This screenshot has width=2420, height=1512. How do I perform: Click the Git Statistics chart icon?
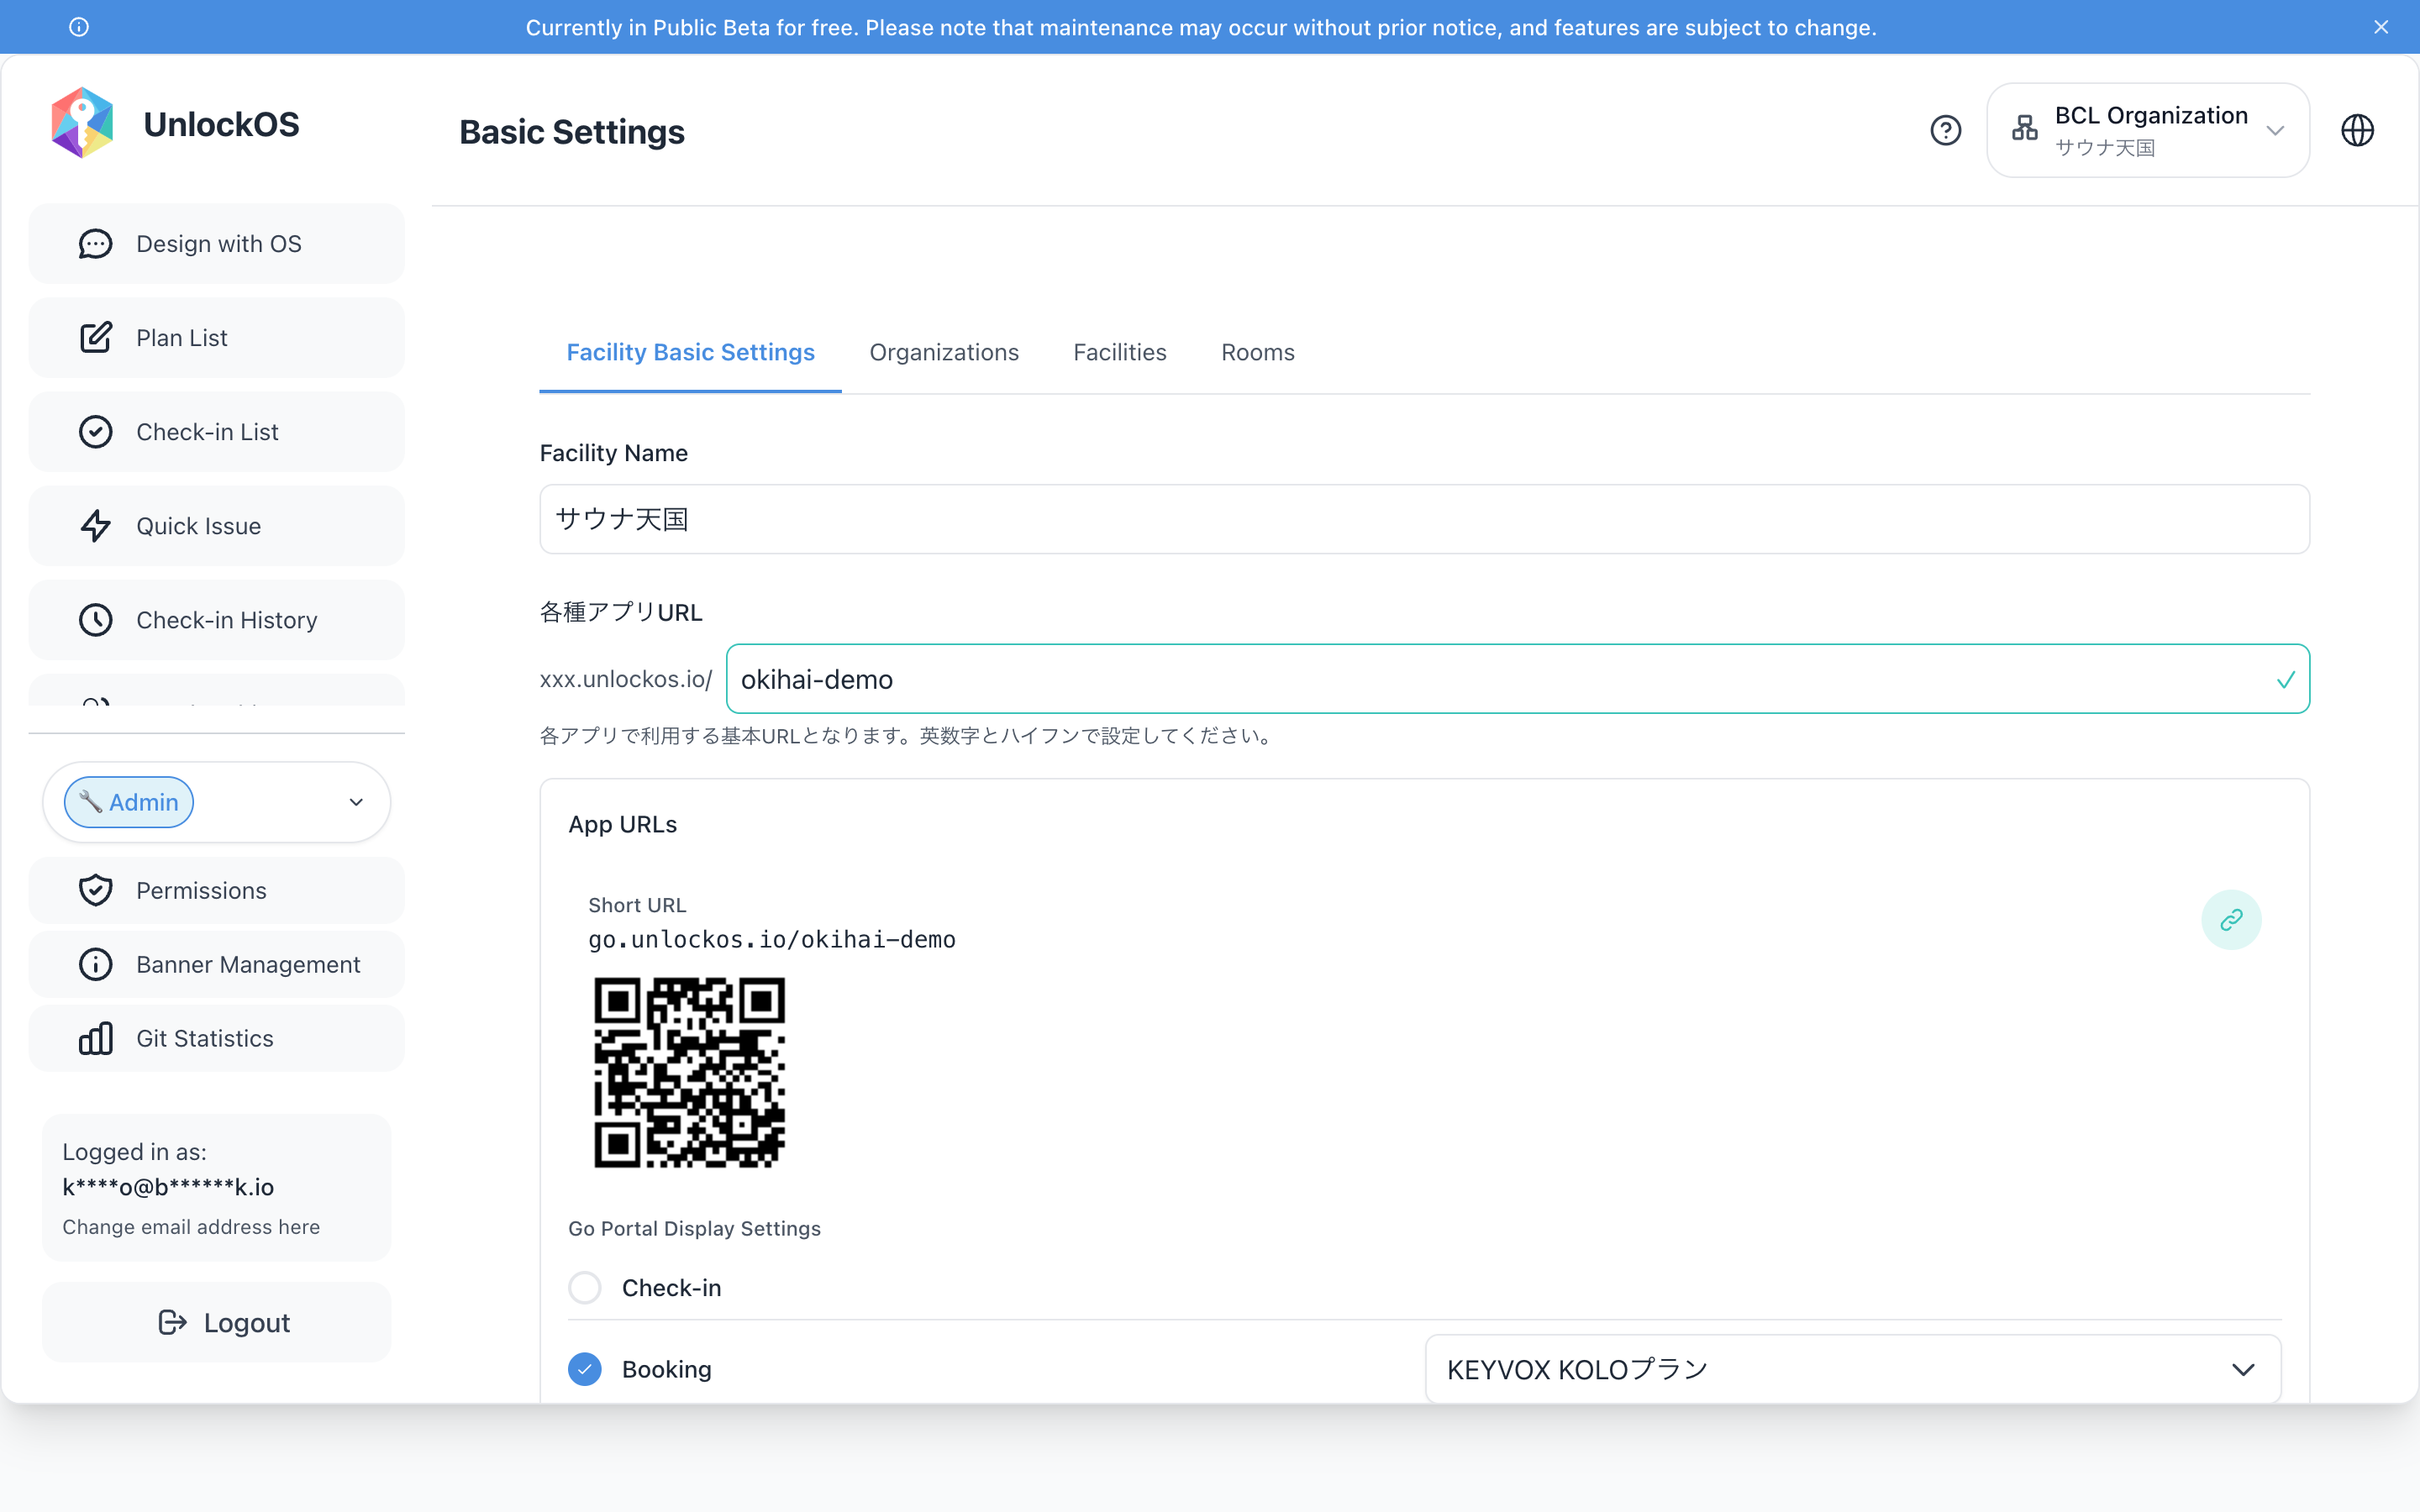[x=96, y=1038]
